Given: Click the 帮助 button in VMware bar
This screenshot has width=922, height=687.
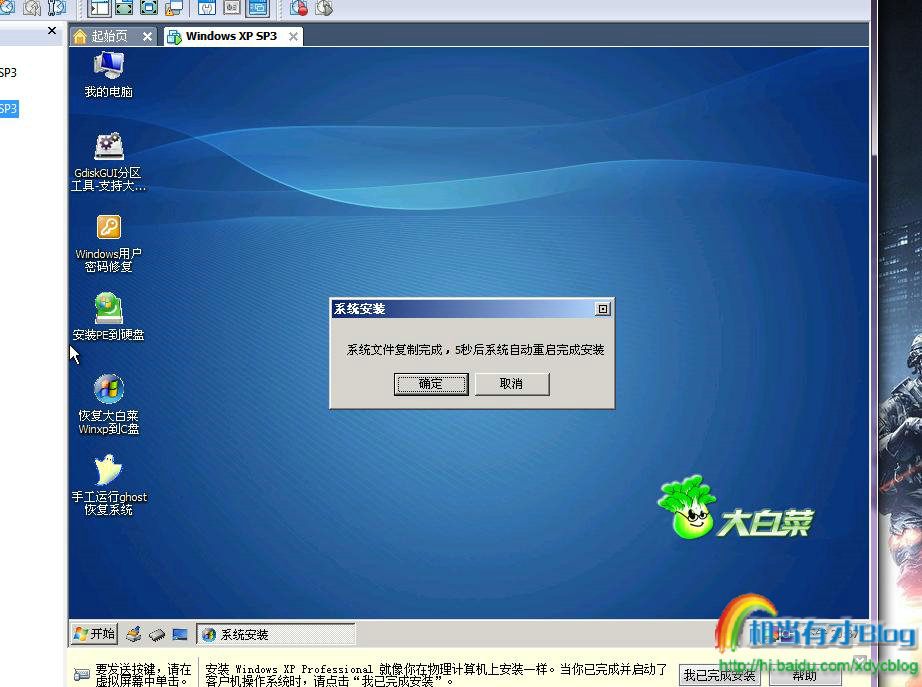Looking at the screenshot, I should click(x=804, y=676).
